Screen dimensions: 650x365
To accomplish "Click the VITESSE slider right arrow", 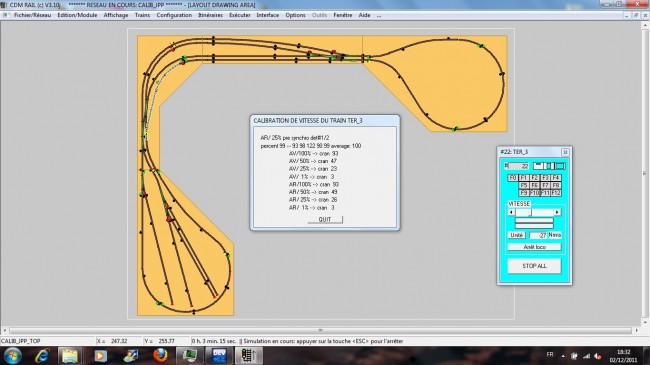I will click(557, 212).
